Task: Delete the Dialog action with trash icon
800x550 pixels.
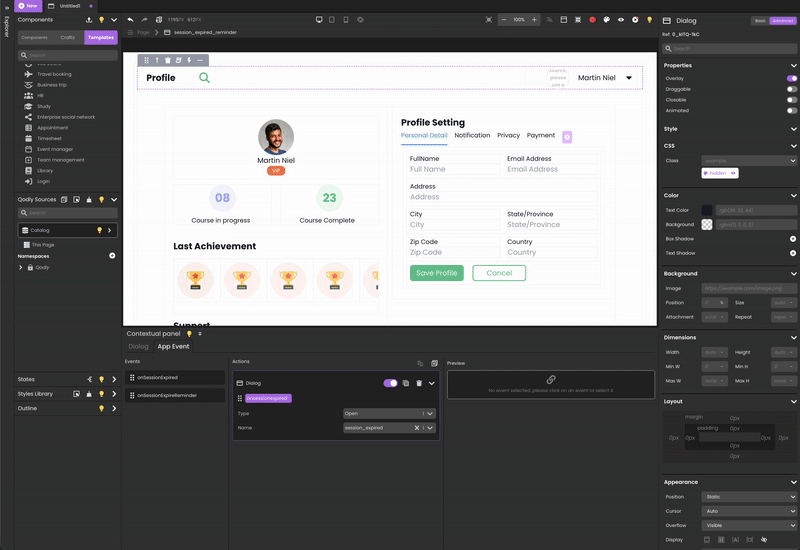Action: (419, 383)
